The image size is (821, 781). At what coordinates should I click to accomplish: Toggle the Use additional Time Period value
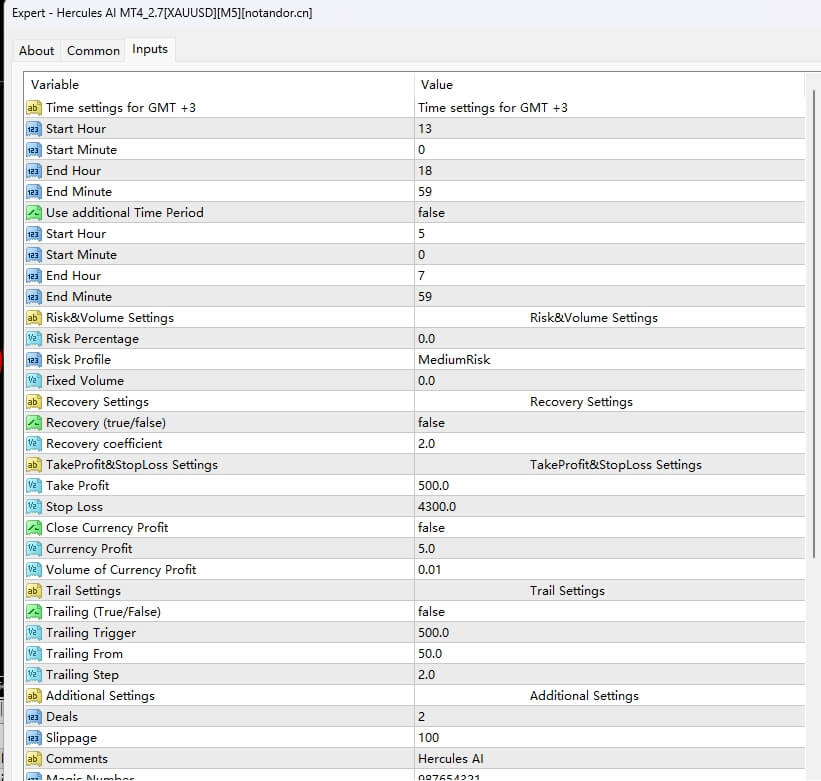(x=432, y=213)
